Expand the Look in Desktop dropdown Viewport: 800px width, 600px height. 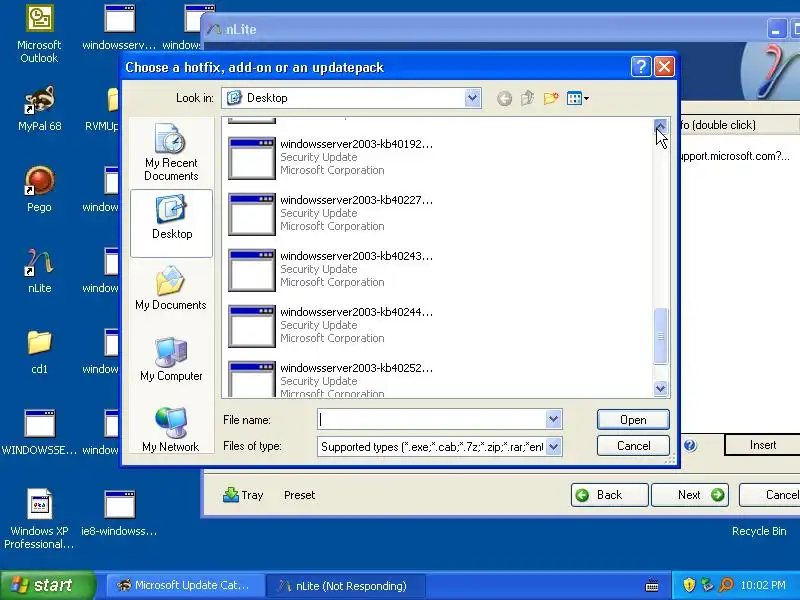tap(472, 97)
